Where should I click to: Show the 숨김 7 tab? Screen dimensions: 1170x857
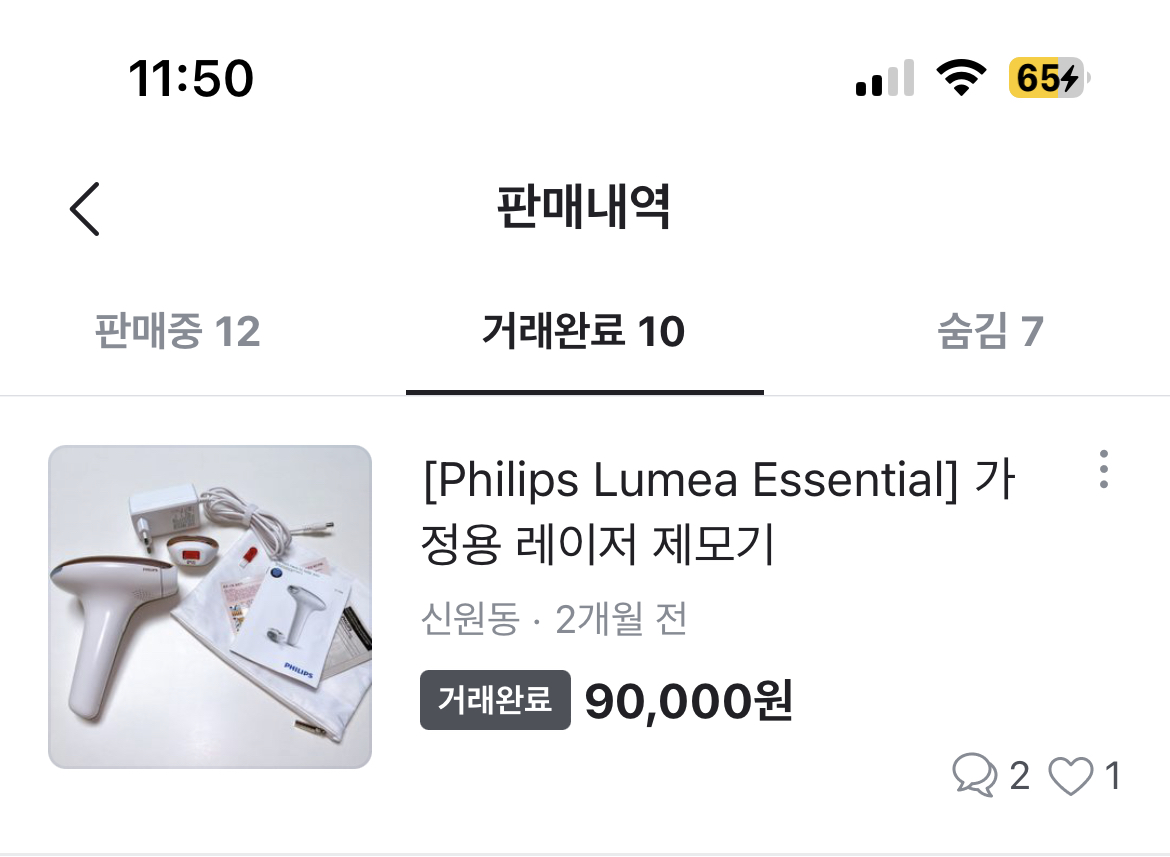click(990, 331)
